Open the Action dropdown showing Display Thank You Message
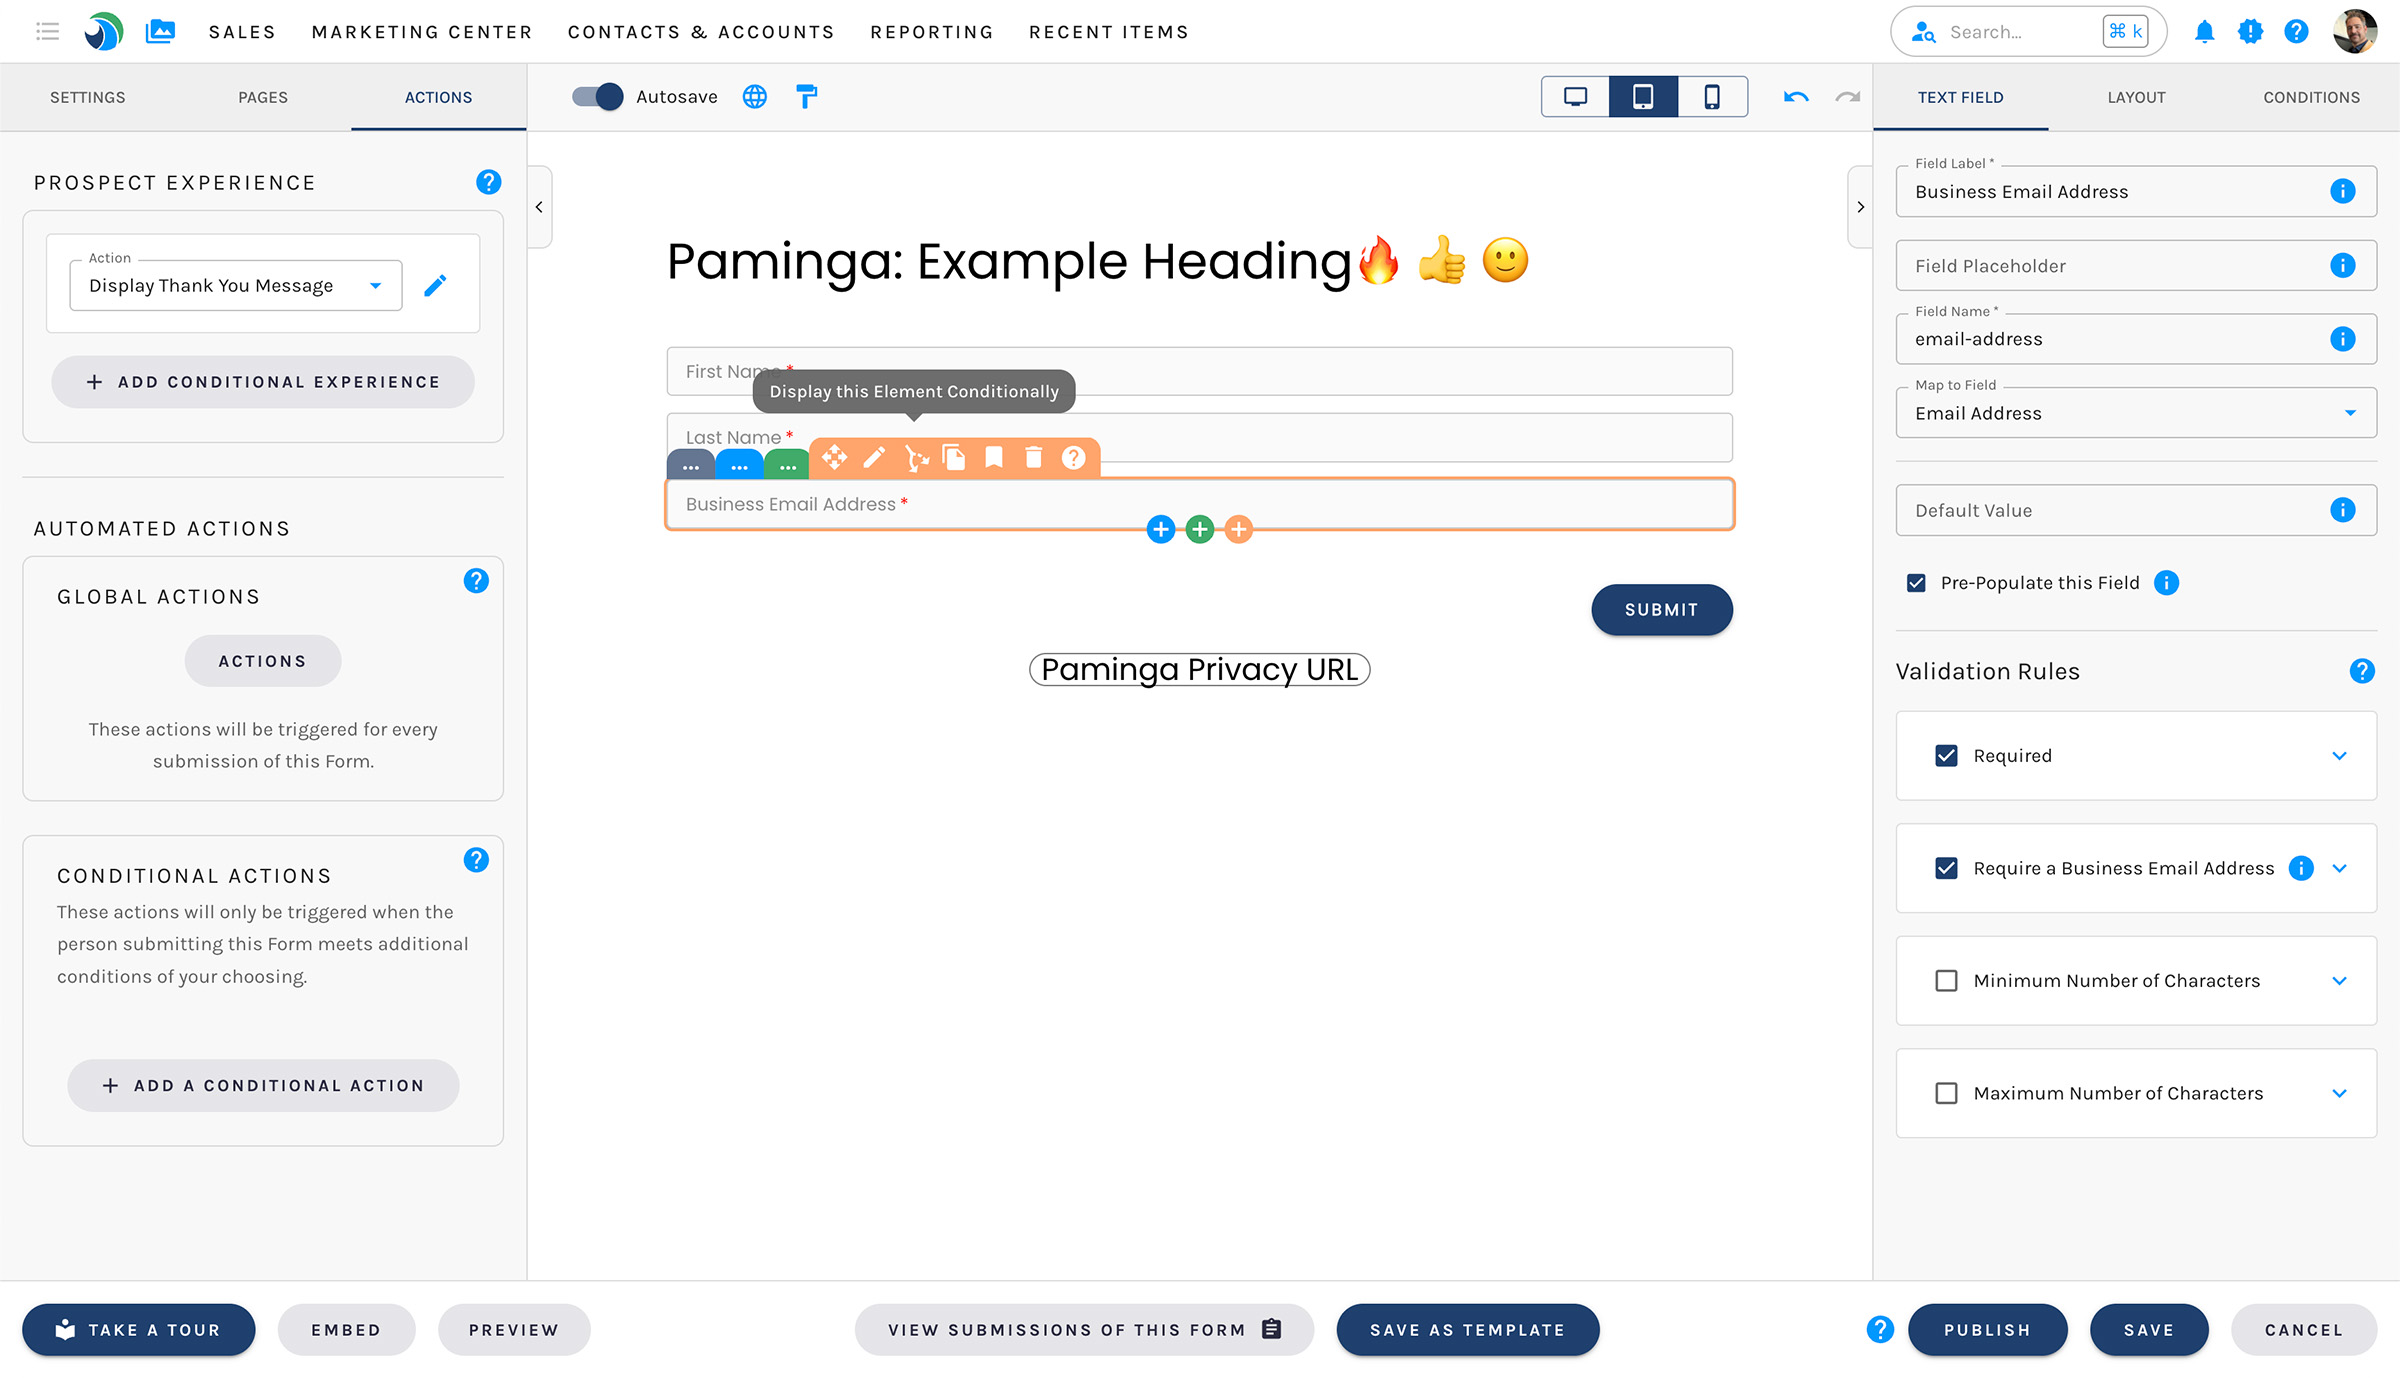This screenshot has height=1378, width=2400. pyautogui.click(x=236, y=286)
